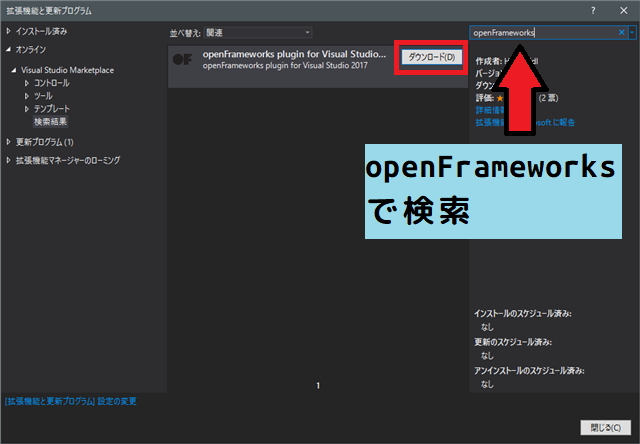Screen dimensions: 640x444
Task: Expand the 更新プログラム (1) node
Action: point(8,142)
